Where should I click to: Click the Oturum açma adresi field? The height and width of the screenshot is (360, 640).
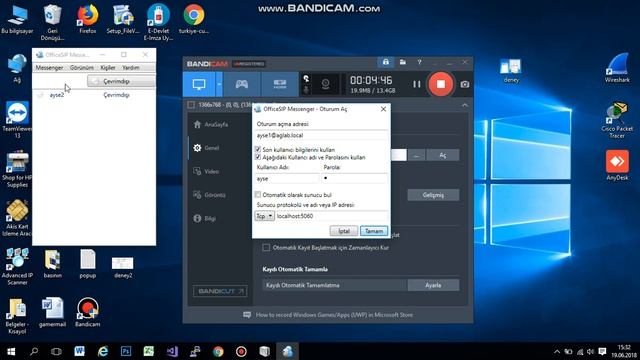click(321, 135)
